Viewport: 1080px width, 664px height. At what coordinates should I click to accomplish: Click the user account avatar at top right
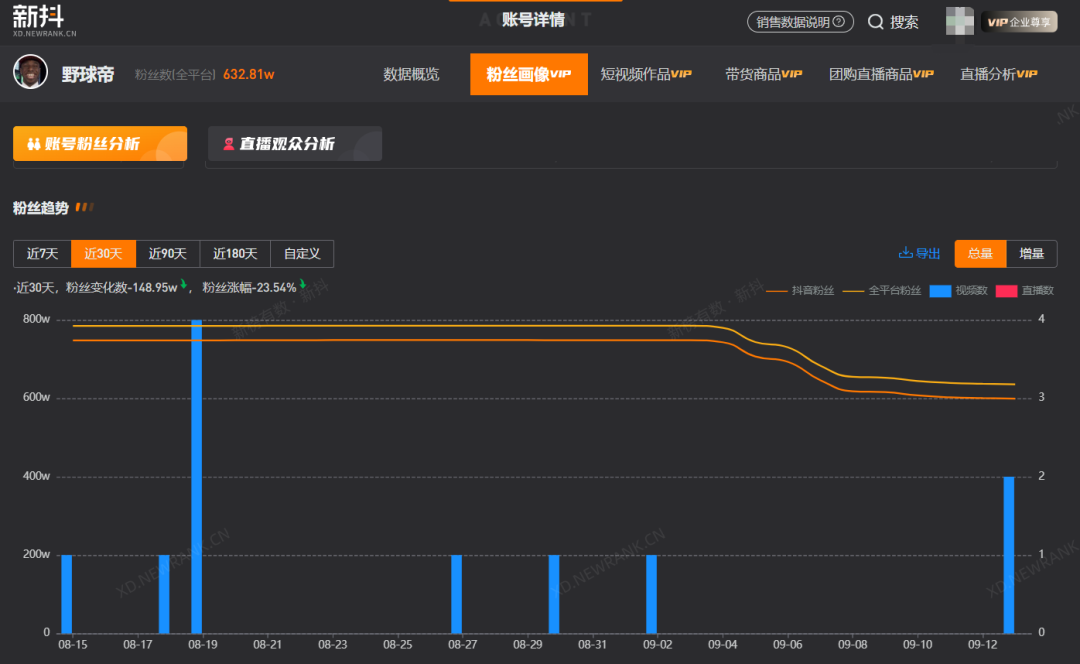click(960, 22)
